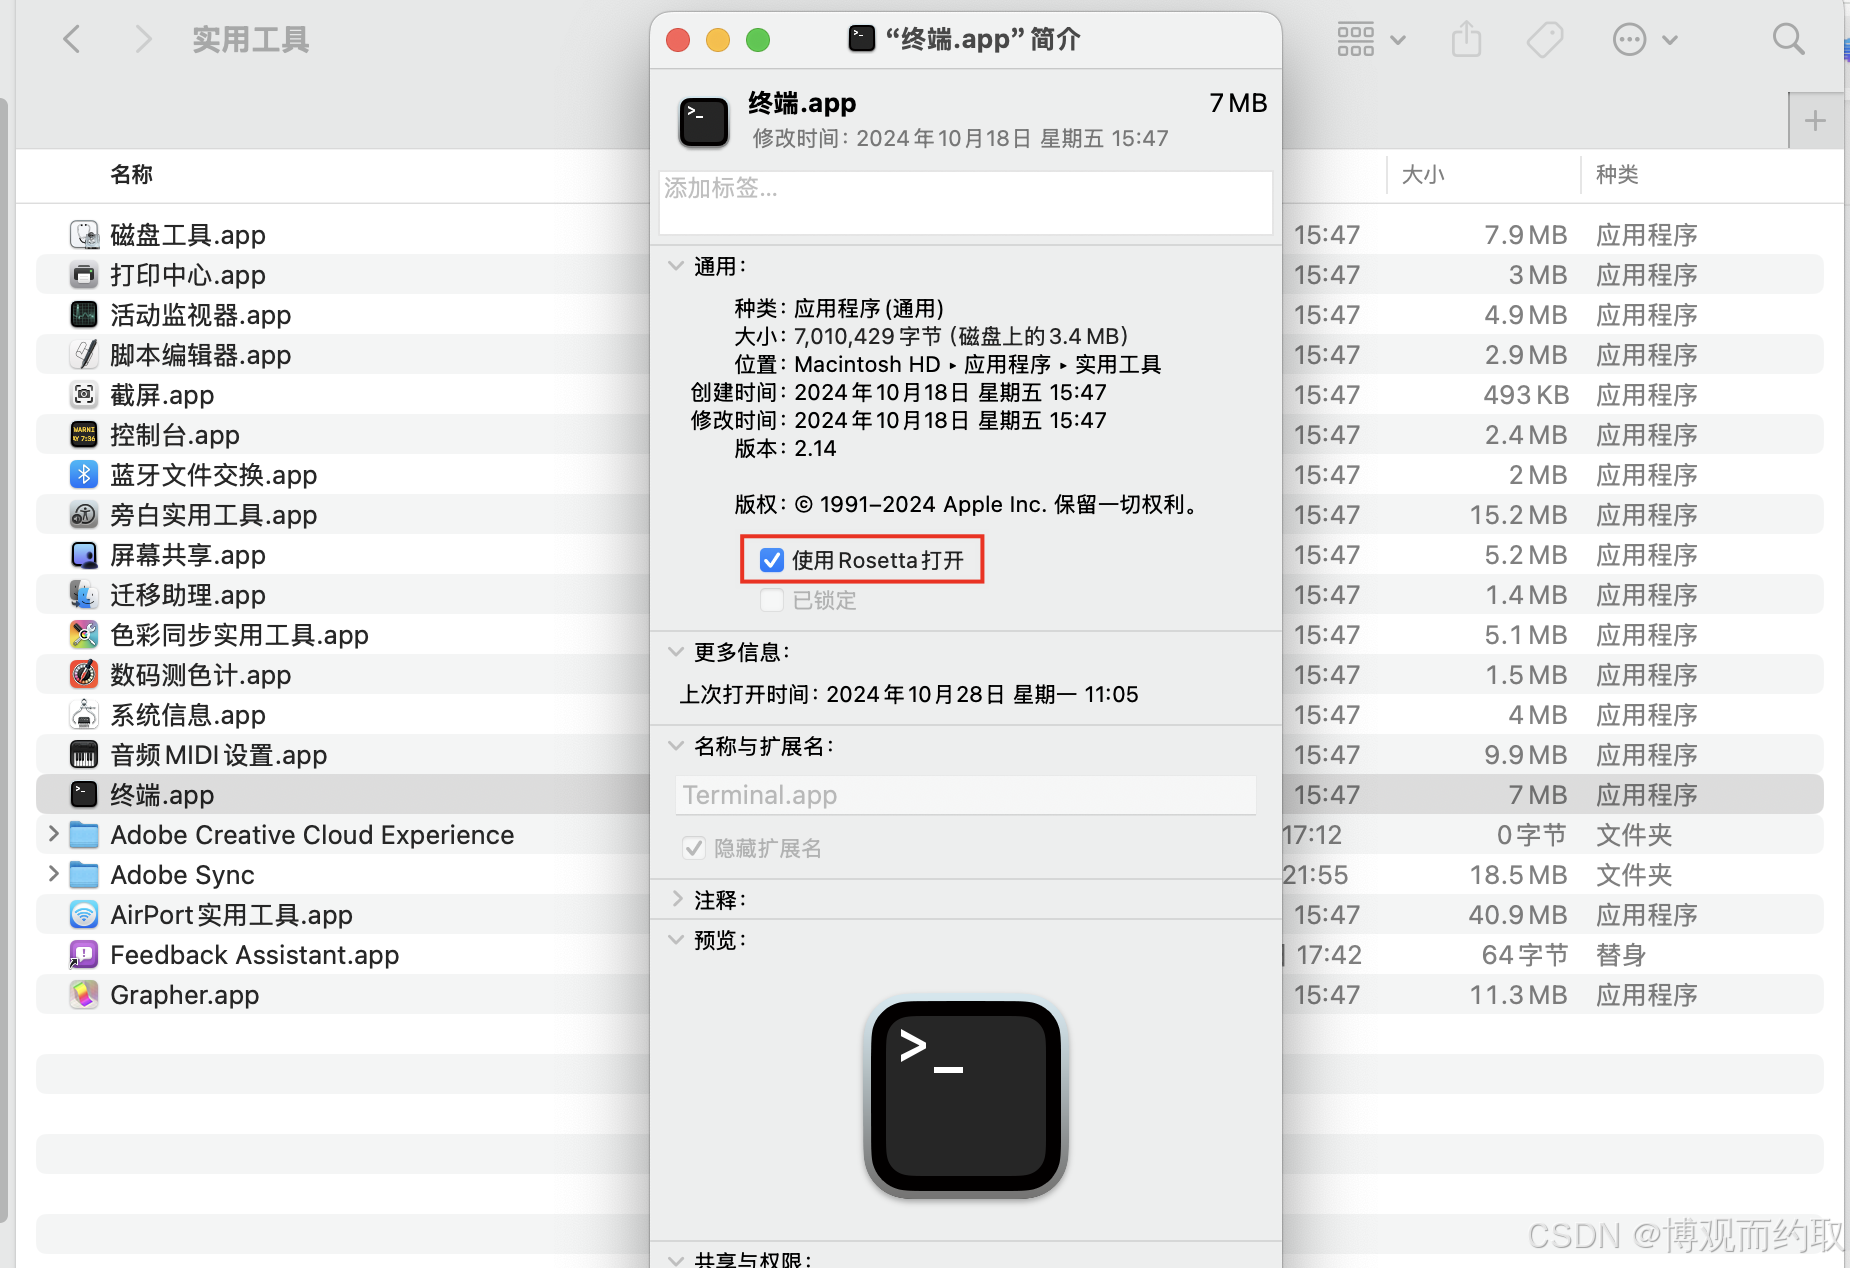Open the Finder more actions menu
The width and height of the screenshot is (1850, 1268).
1645,40
